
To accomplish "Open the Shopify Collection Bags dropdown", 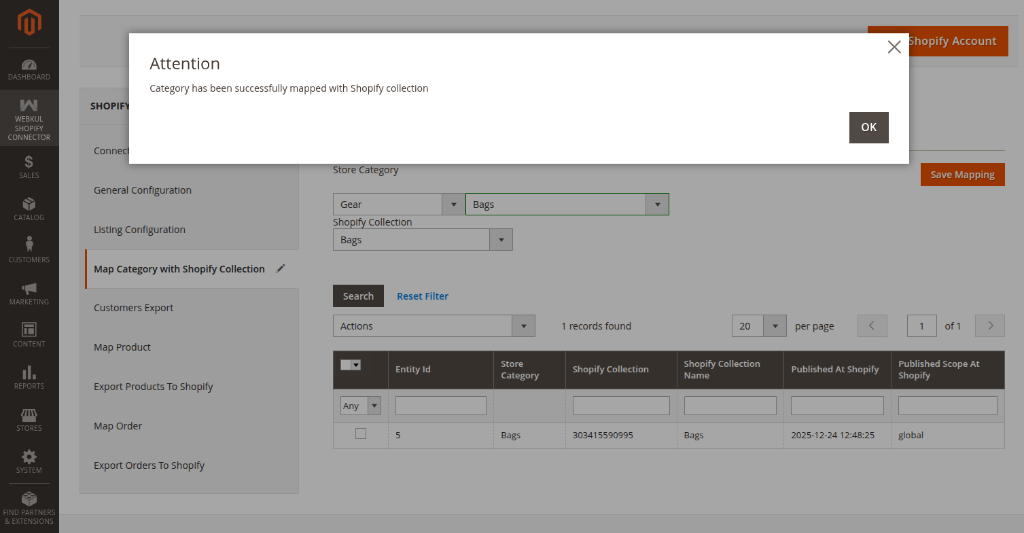I will coord(423,240).
